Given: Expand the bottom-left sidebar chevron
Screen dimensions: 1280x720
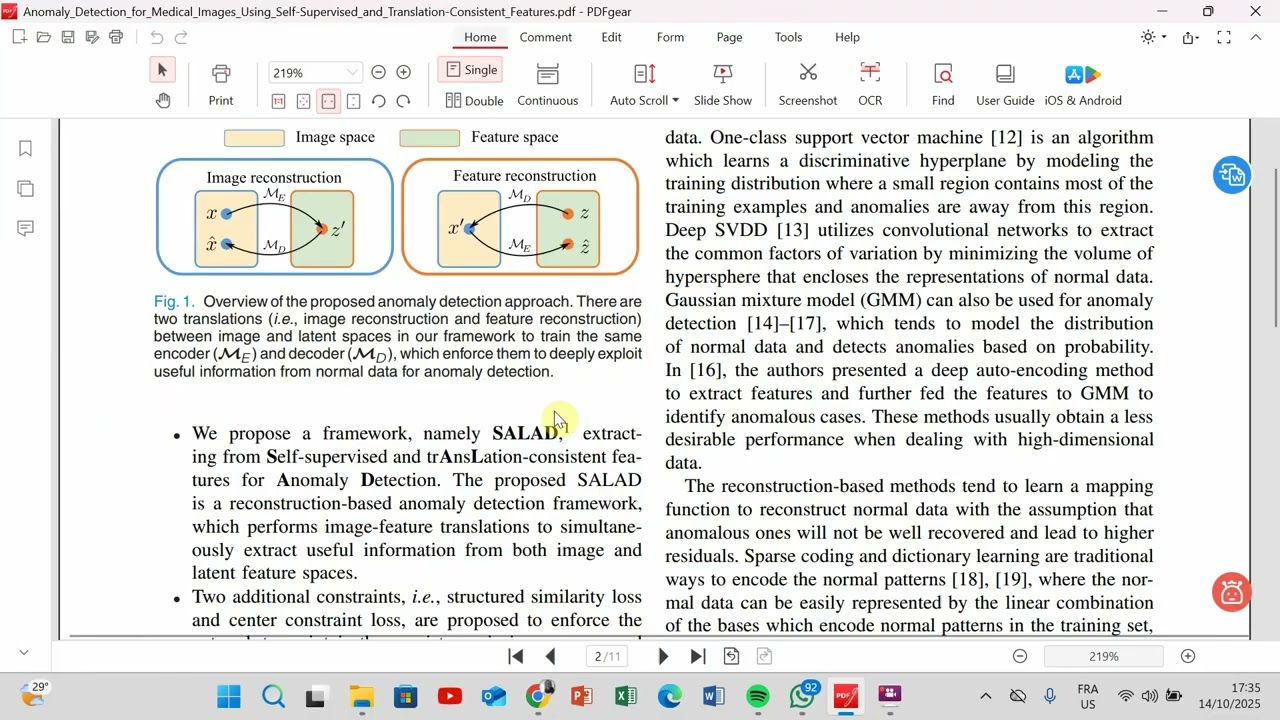Looking at the screenshot, I should pos(25,652).
